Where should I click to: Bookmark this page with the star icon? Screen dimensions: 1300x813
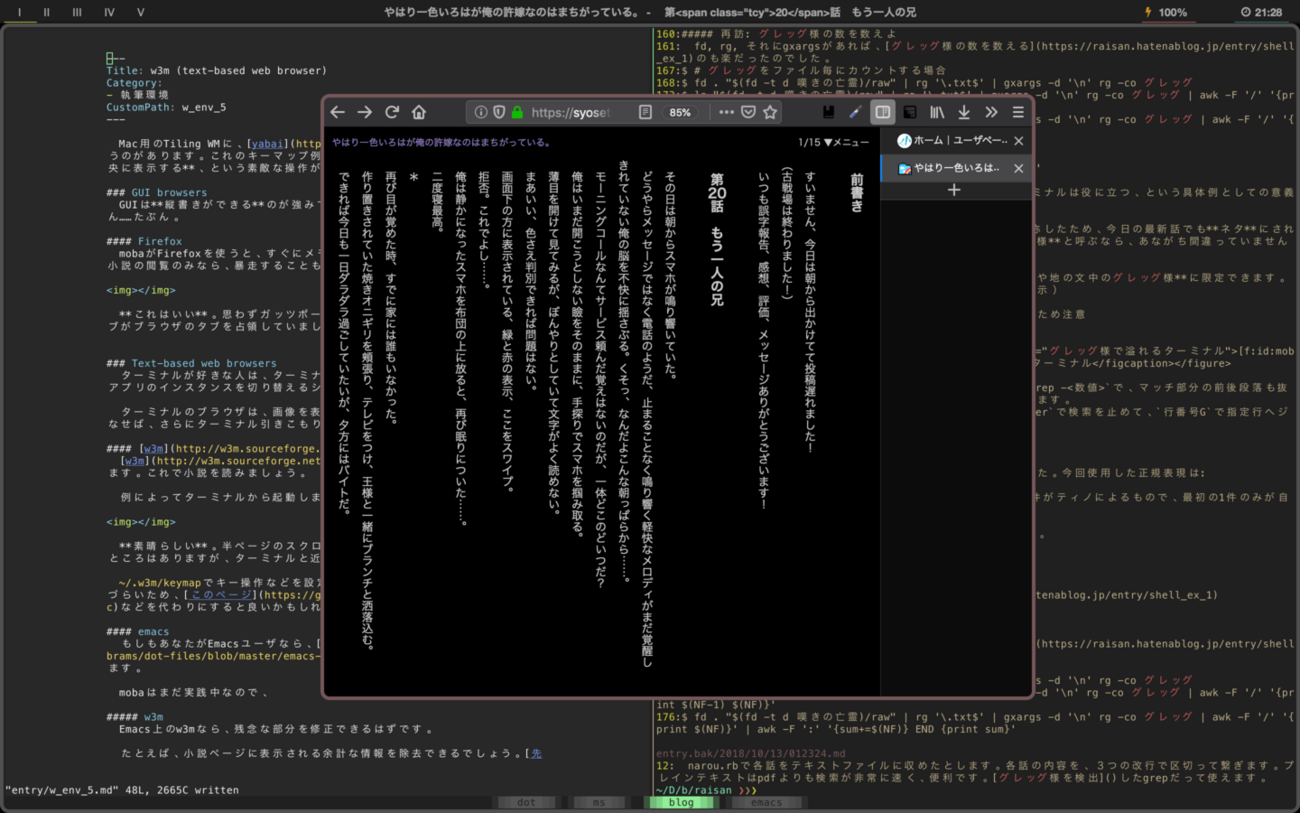(x=770, y=113)
